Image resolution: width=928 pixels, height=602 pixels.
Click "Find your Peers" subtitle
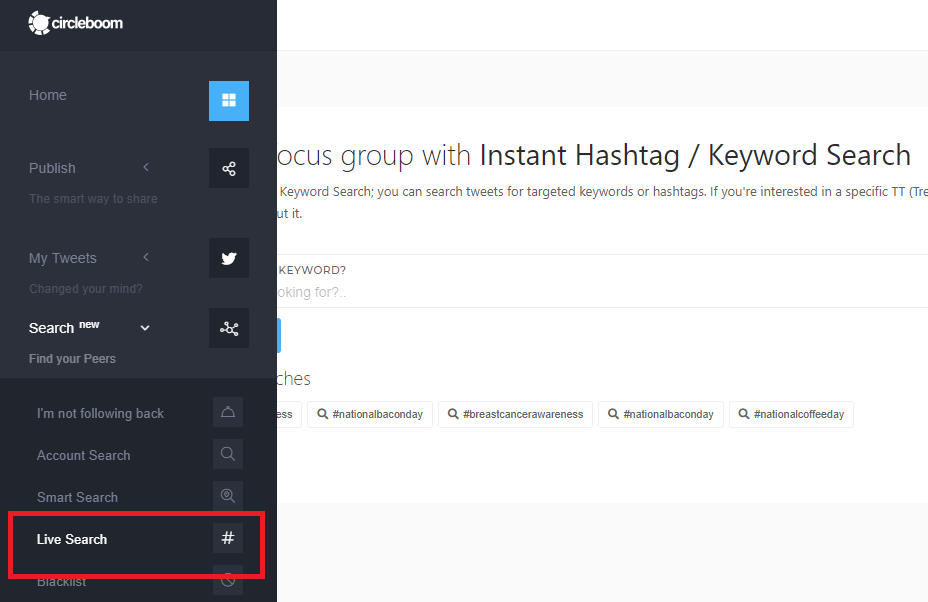[72, 359]
